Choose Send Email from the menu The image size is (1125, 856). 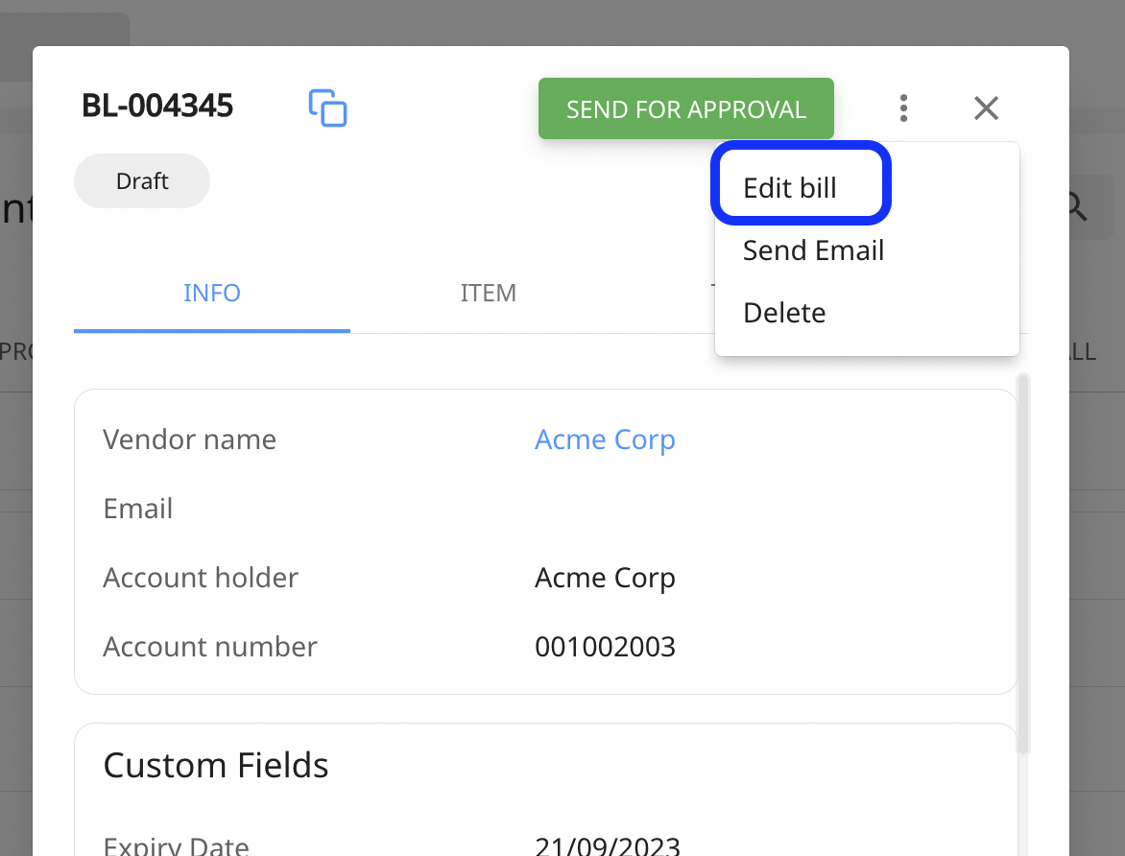click(813, 250)
